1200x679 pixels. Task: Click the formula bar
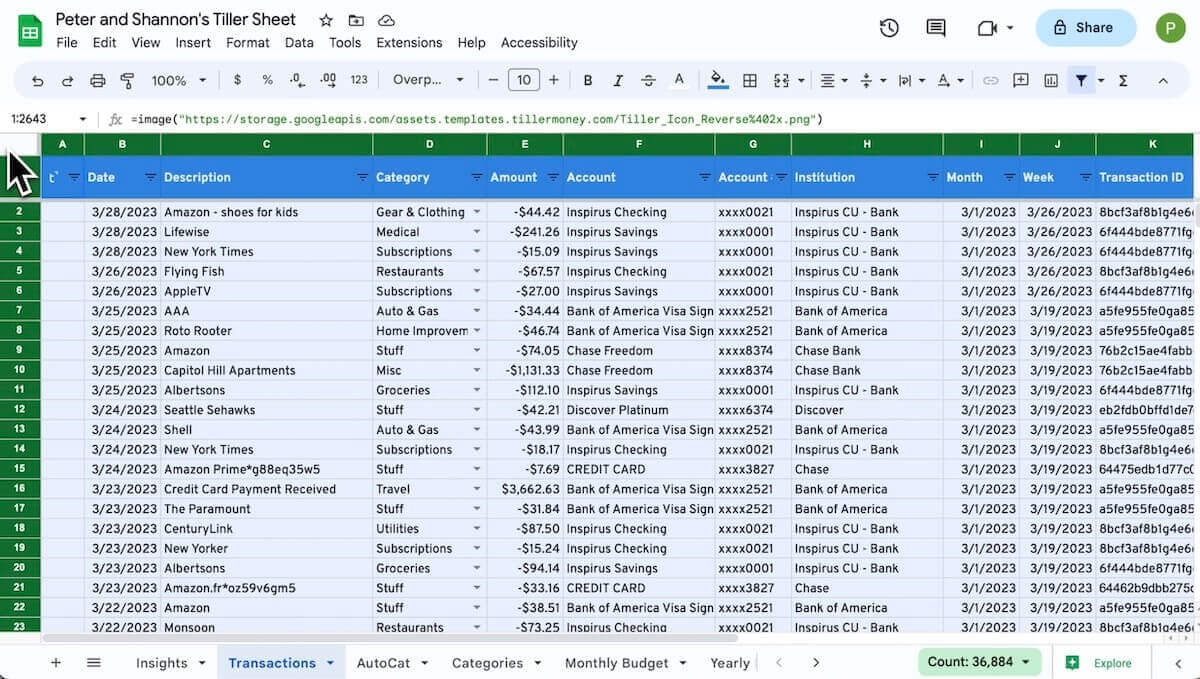pos(660,119)
